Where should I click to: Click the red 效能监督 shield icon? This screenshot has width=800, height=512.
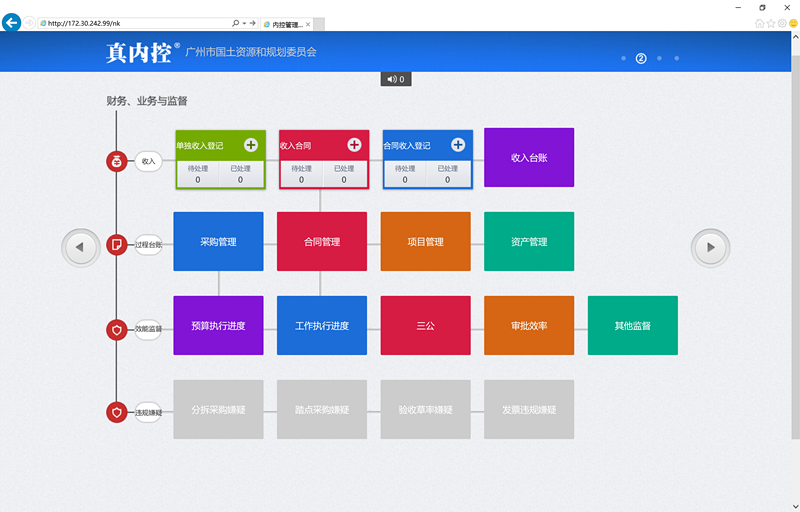[117, 328]
